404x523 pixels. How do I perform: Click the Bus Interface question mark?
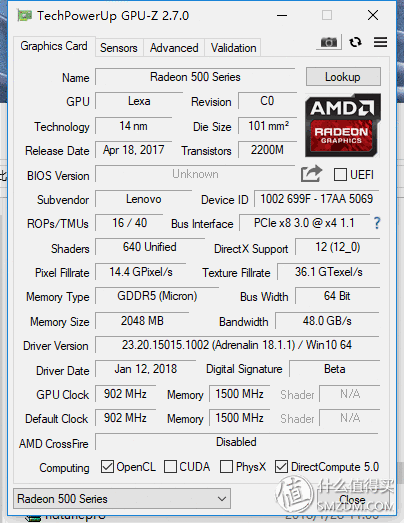(x=377, y=223)
